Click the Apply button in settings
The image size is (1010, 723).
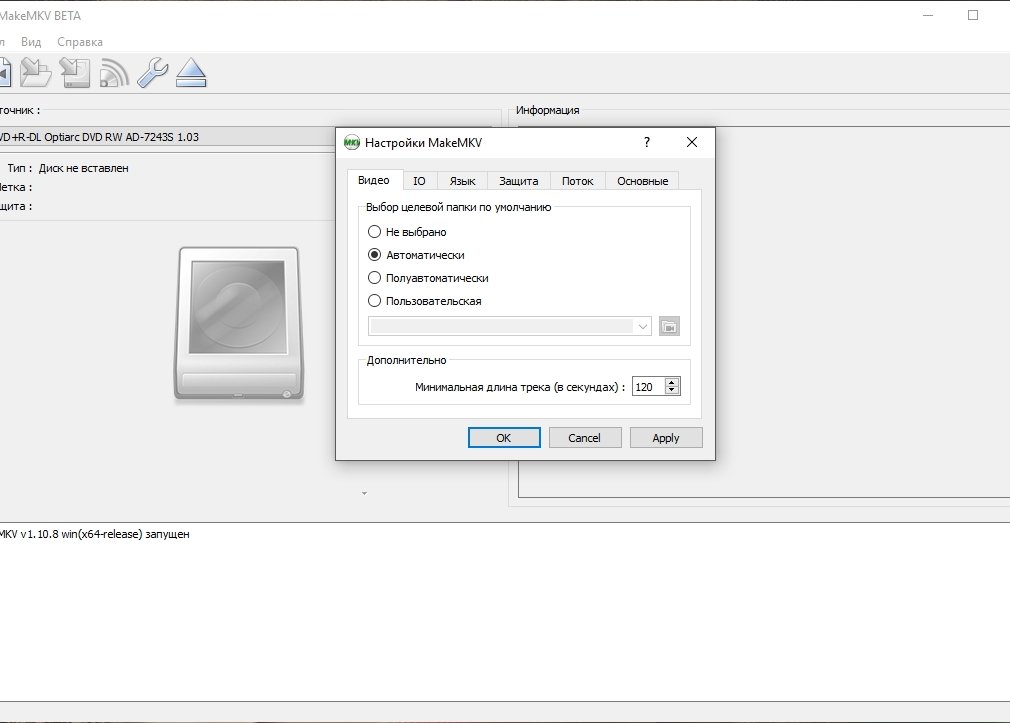pos(665,438)
